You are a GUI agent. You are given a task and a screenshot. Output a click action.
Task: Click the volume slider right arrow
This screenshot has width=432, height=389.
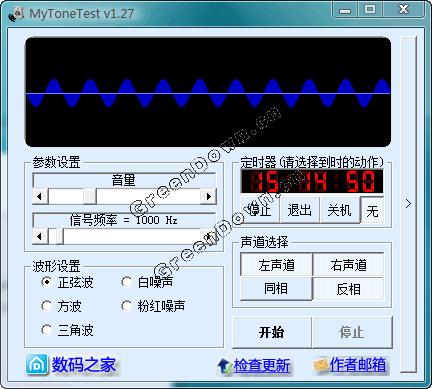(x=209, y=196)
